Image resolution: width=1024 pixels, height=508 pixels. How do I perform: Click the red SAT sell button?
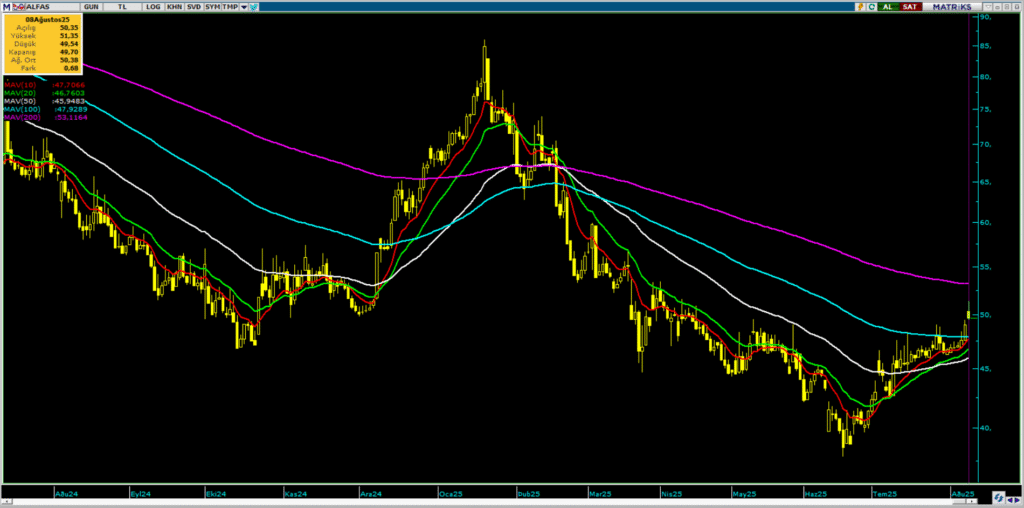(x=910, y=7)
